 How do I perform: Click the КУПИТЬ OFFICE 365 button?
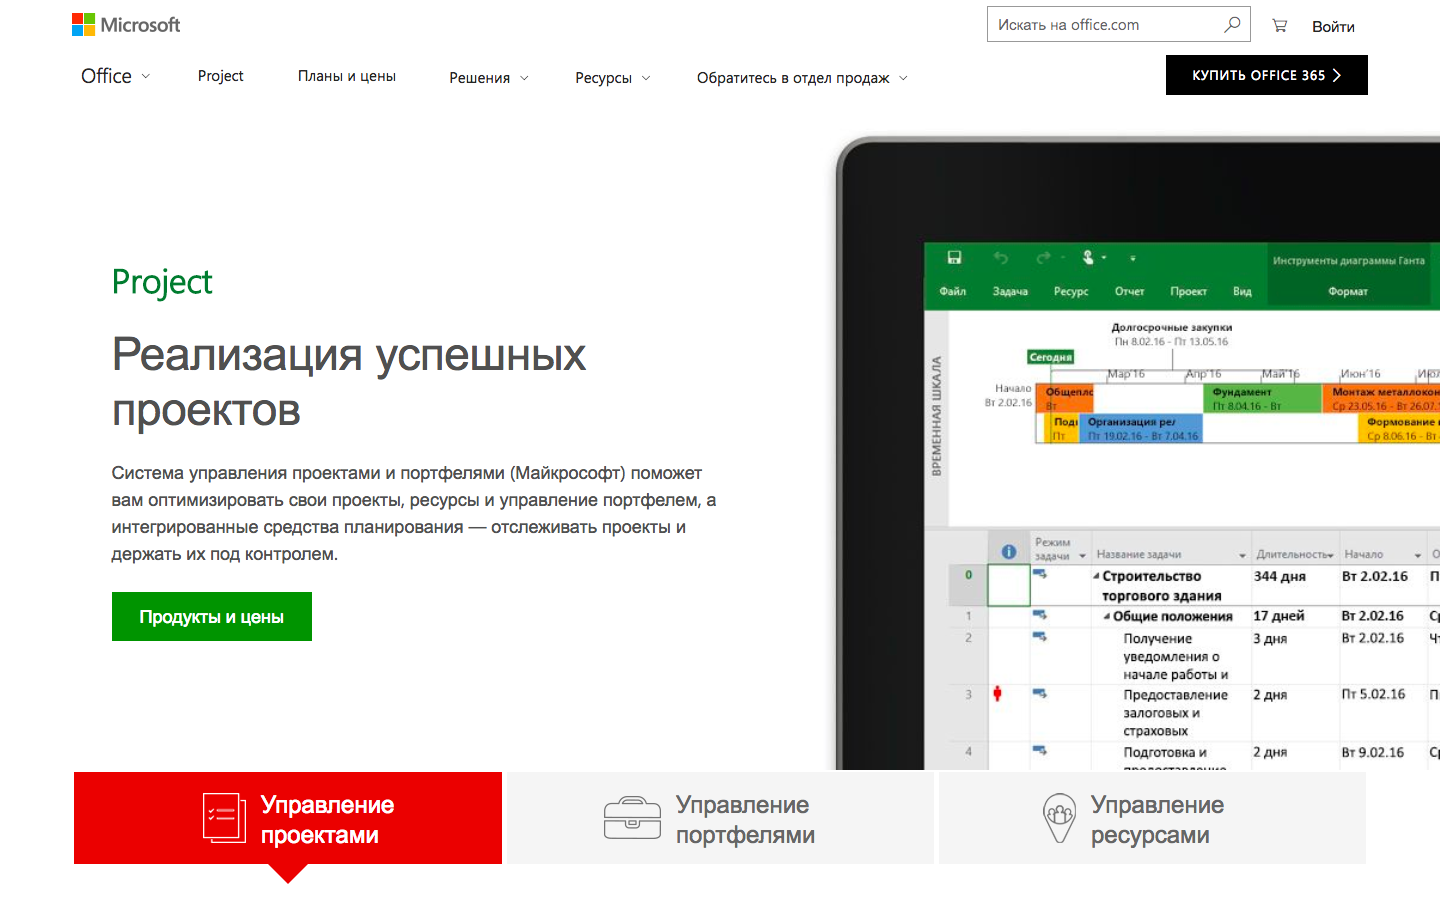(x=1266, y=75)
